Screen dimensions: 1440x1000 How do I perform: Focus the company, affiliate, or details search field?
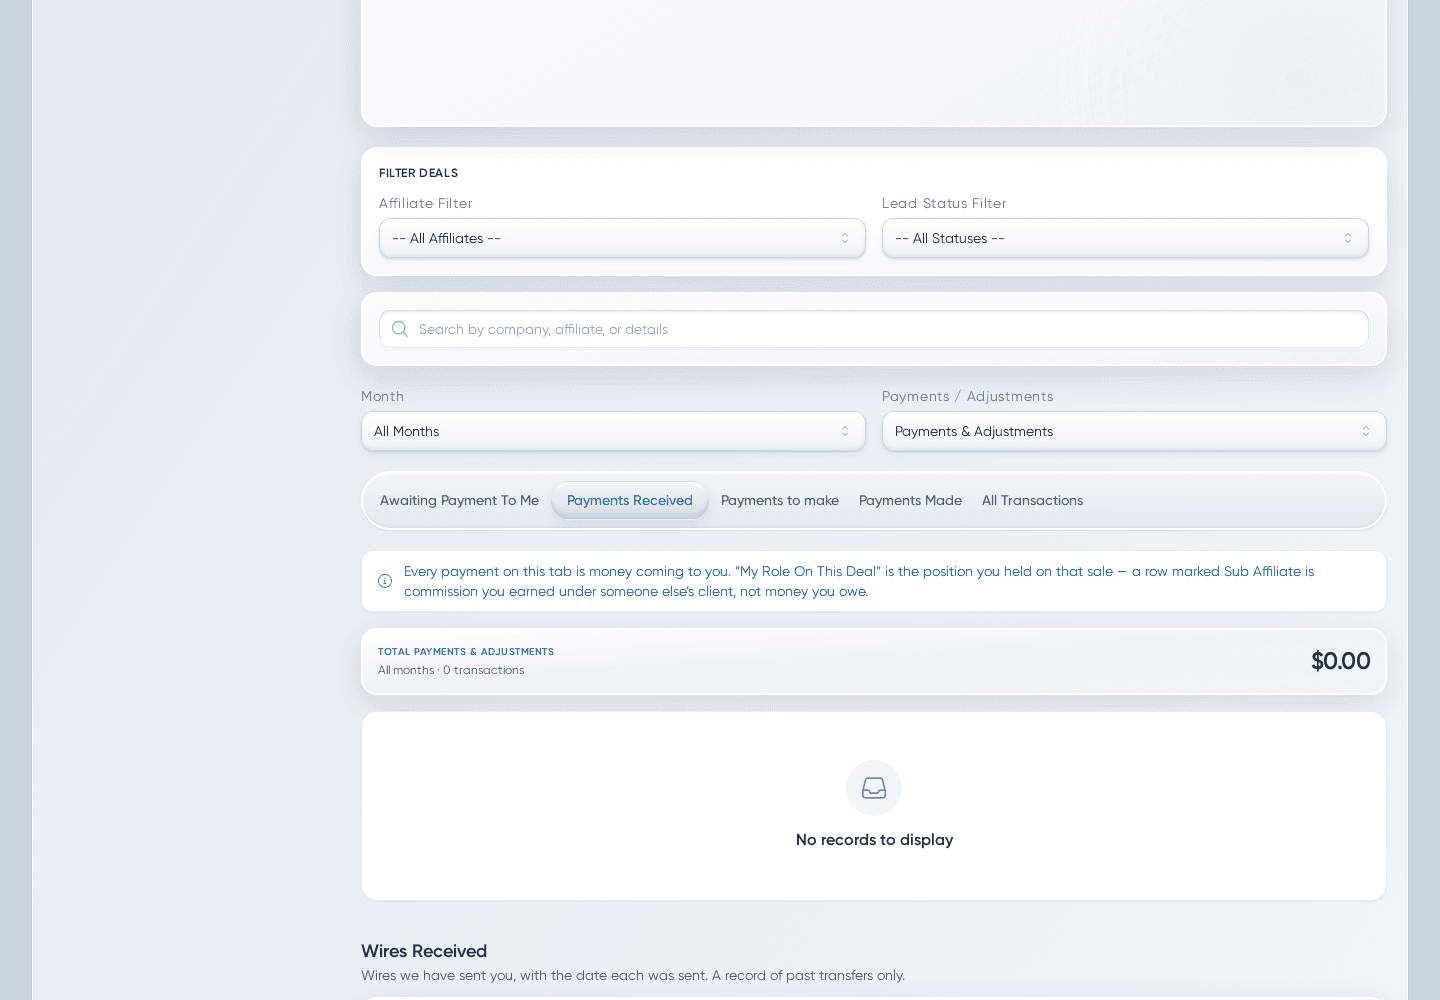click(874, 329)
